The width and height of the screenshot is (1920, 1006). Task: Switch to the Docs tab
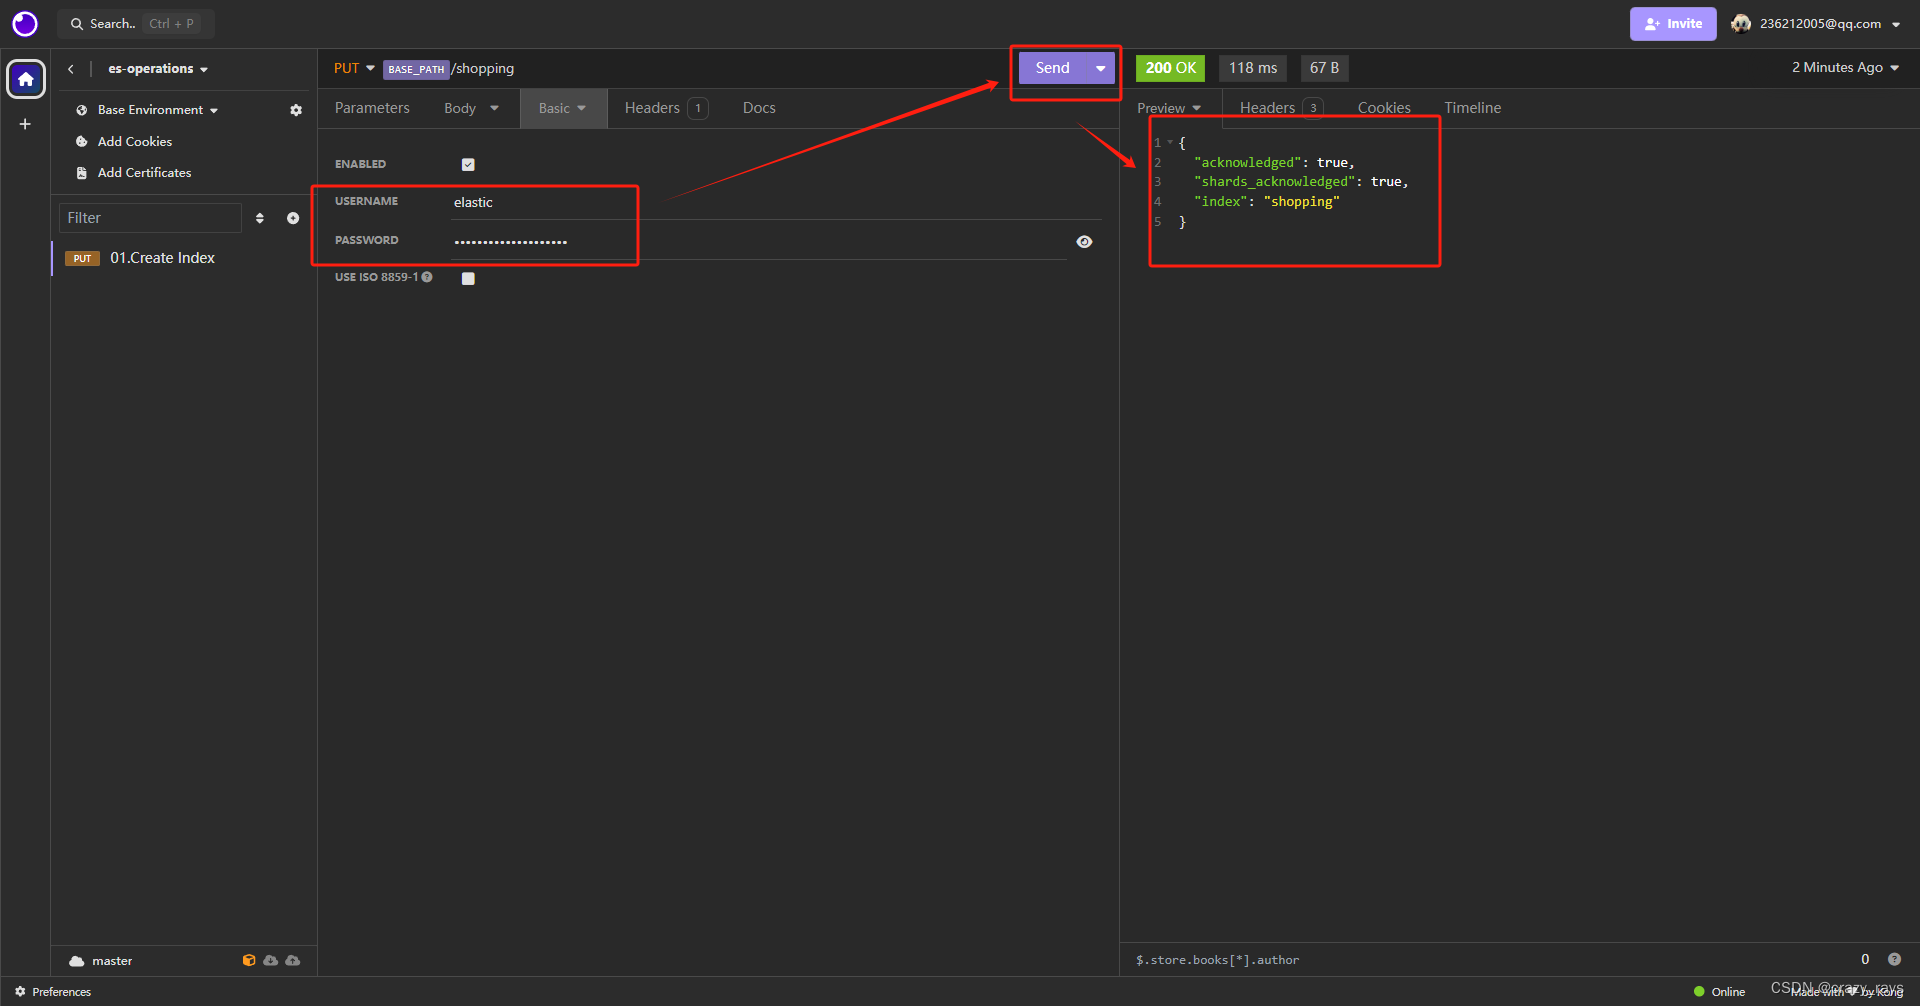tap(759, 108)
